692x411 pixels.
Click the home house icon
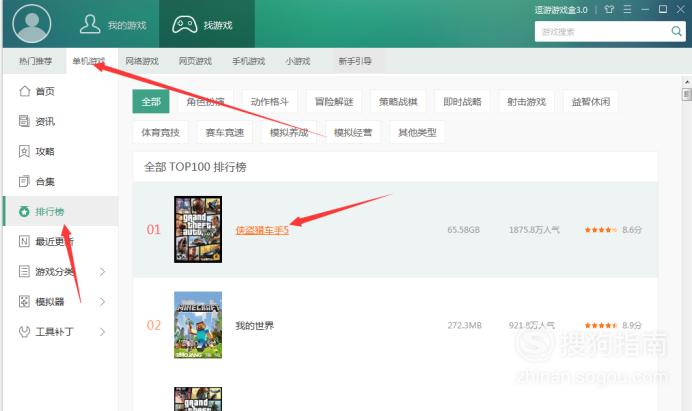click(x=25, y=90)
